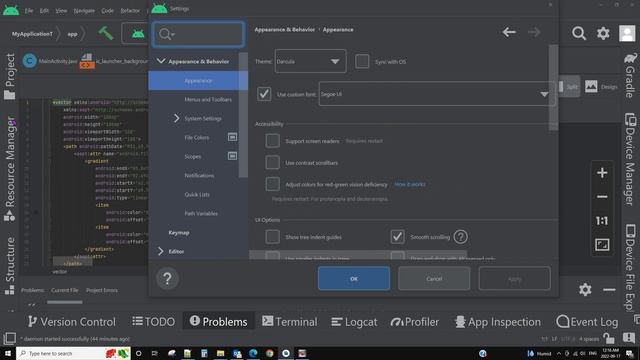Switch to Design view icon
The image size is (640, 360).
[x=601, y=87]
